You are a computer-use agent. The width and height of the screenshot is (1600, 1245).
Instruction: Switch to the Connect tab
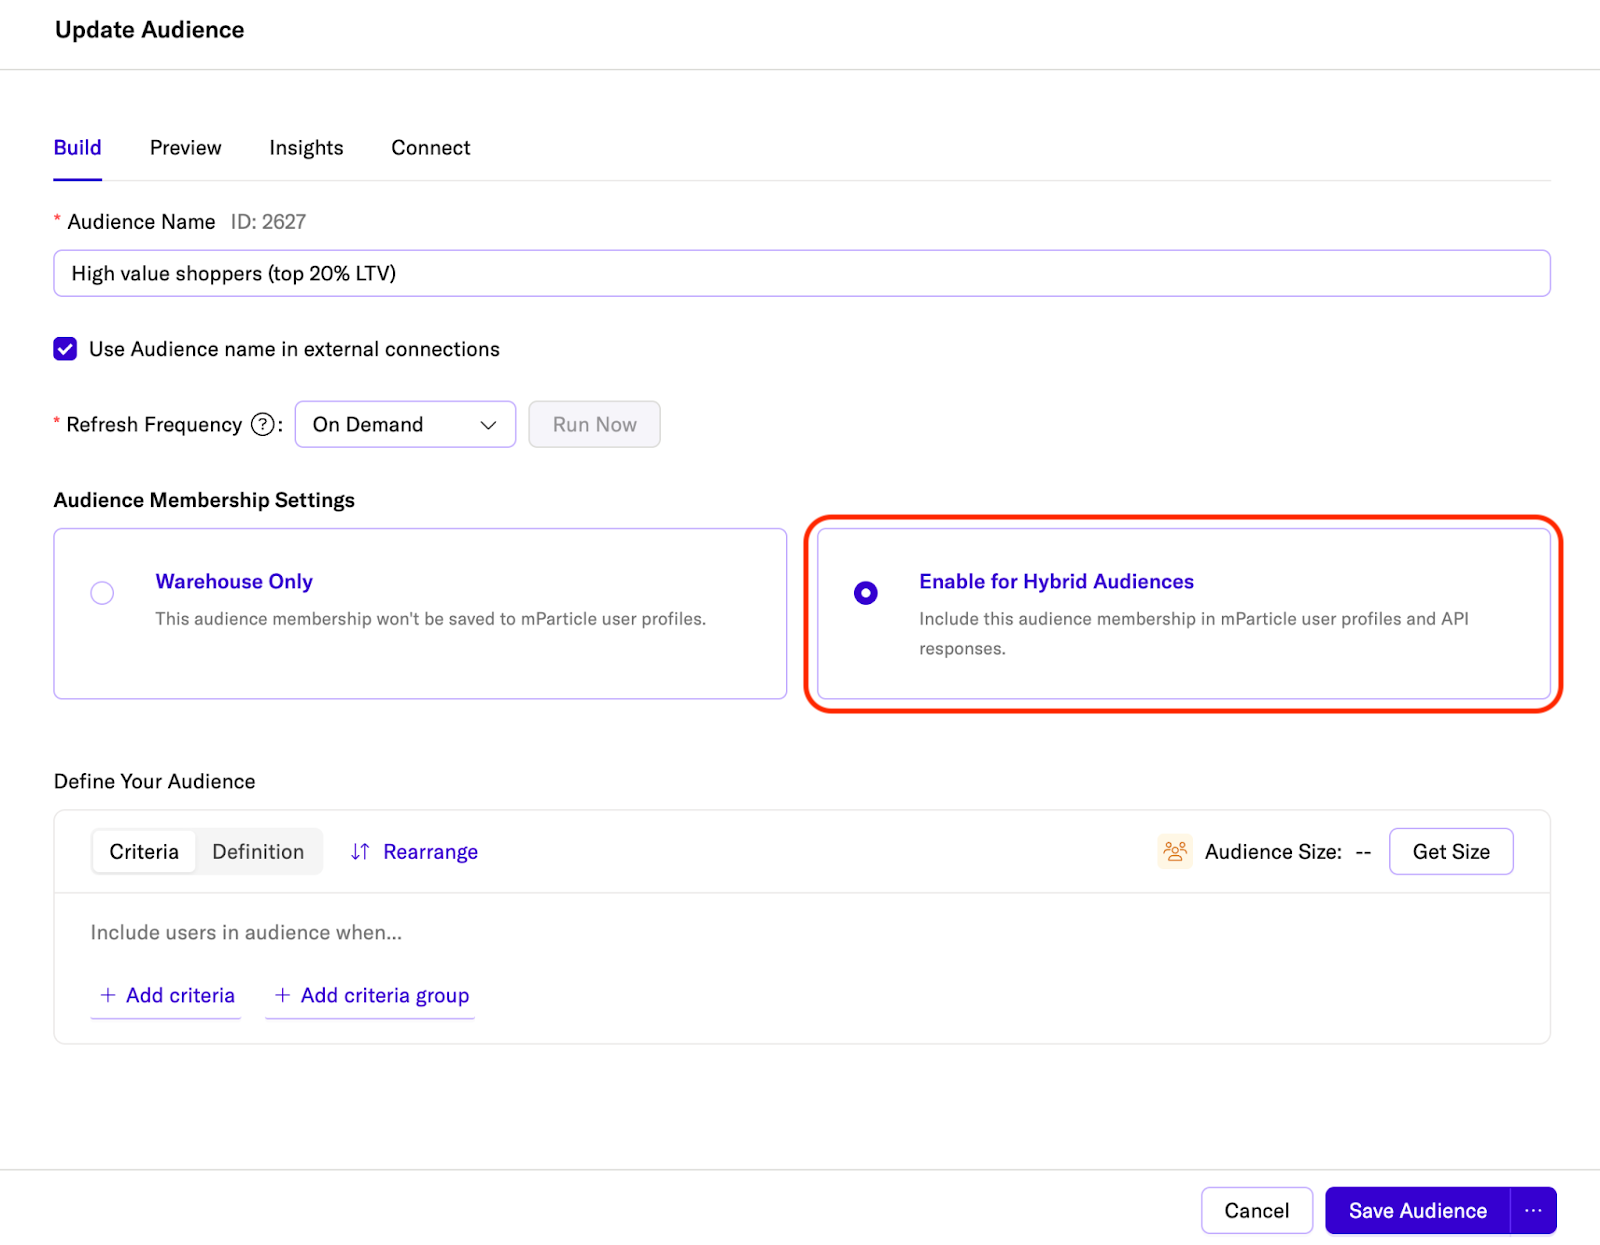pyautogui.click(x=430, y=147)
